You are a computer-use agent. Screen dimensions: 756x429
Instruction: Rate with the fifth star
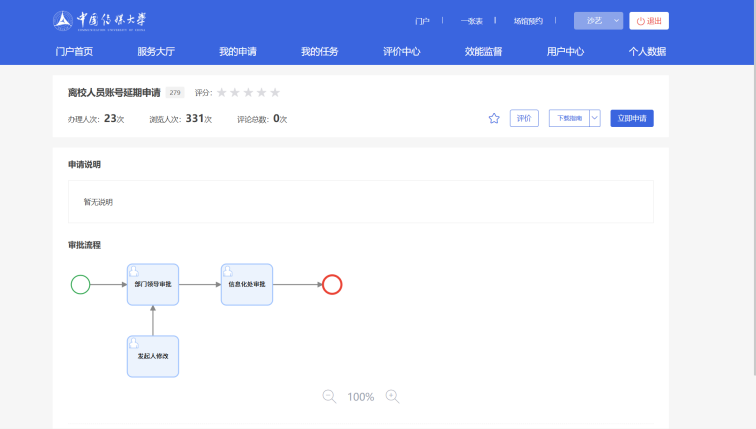pyautogui.click(x=275, y=93)
